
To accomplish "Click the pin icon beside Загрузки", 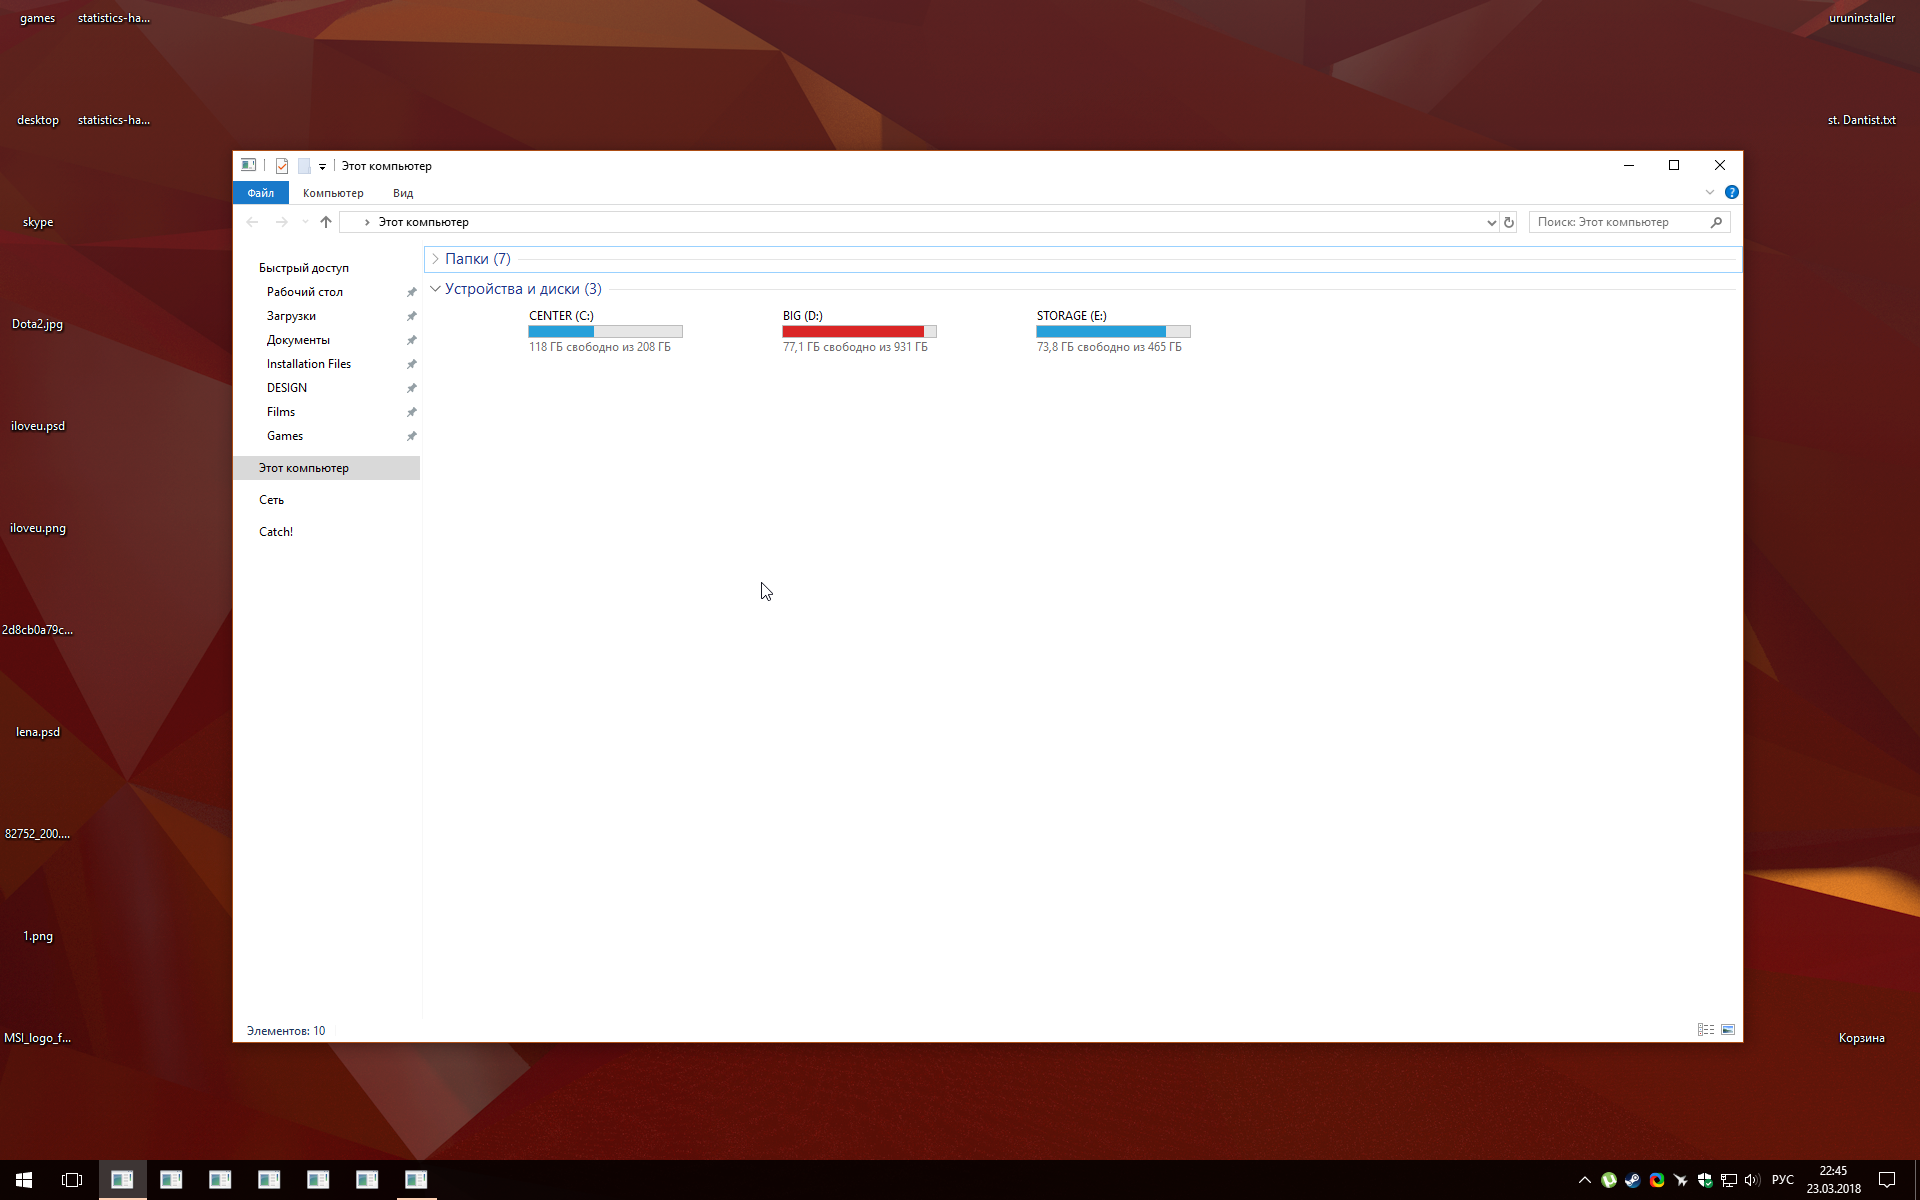I will point(411,316).
